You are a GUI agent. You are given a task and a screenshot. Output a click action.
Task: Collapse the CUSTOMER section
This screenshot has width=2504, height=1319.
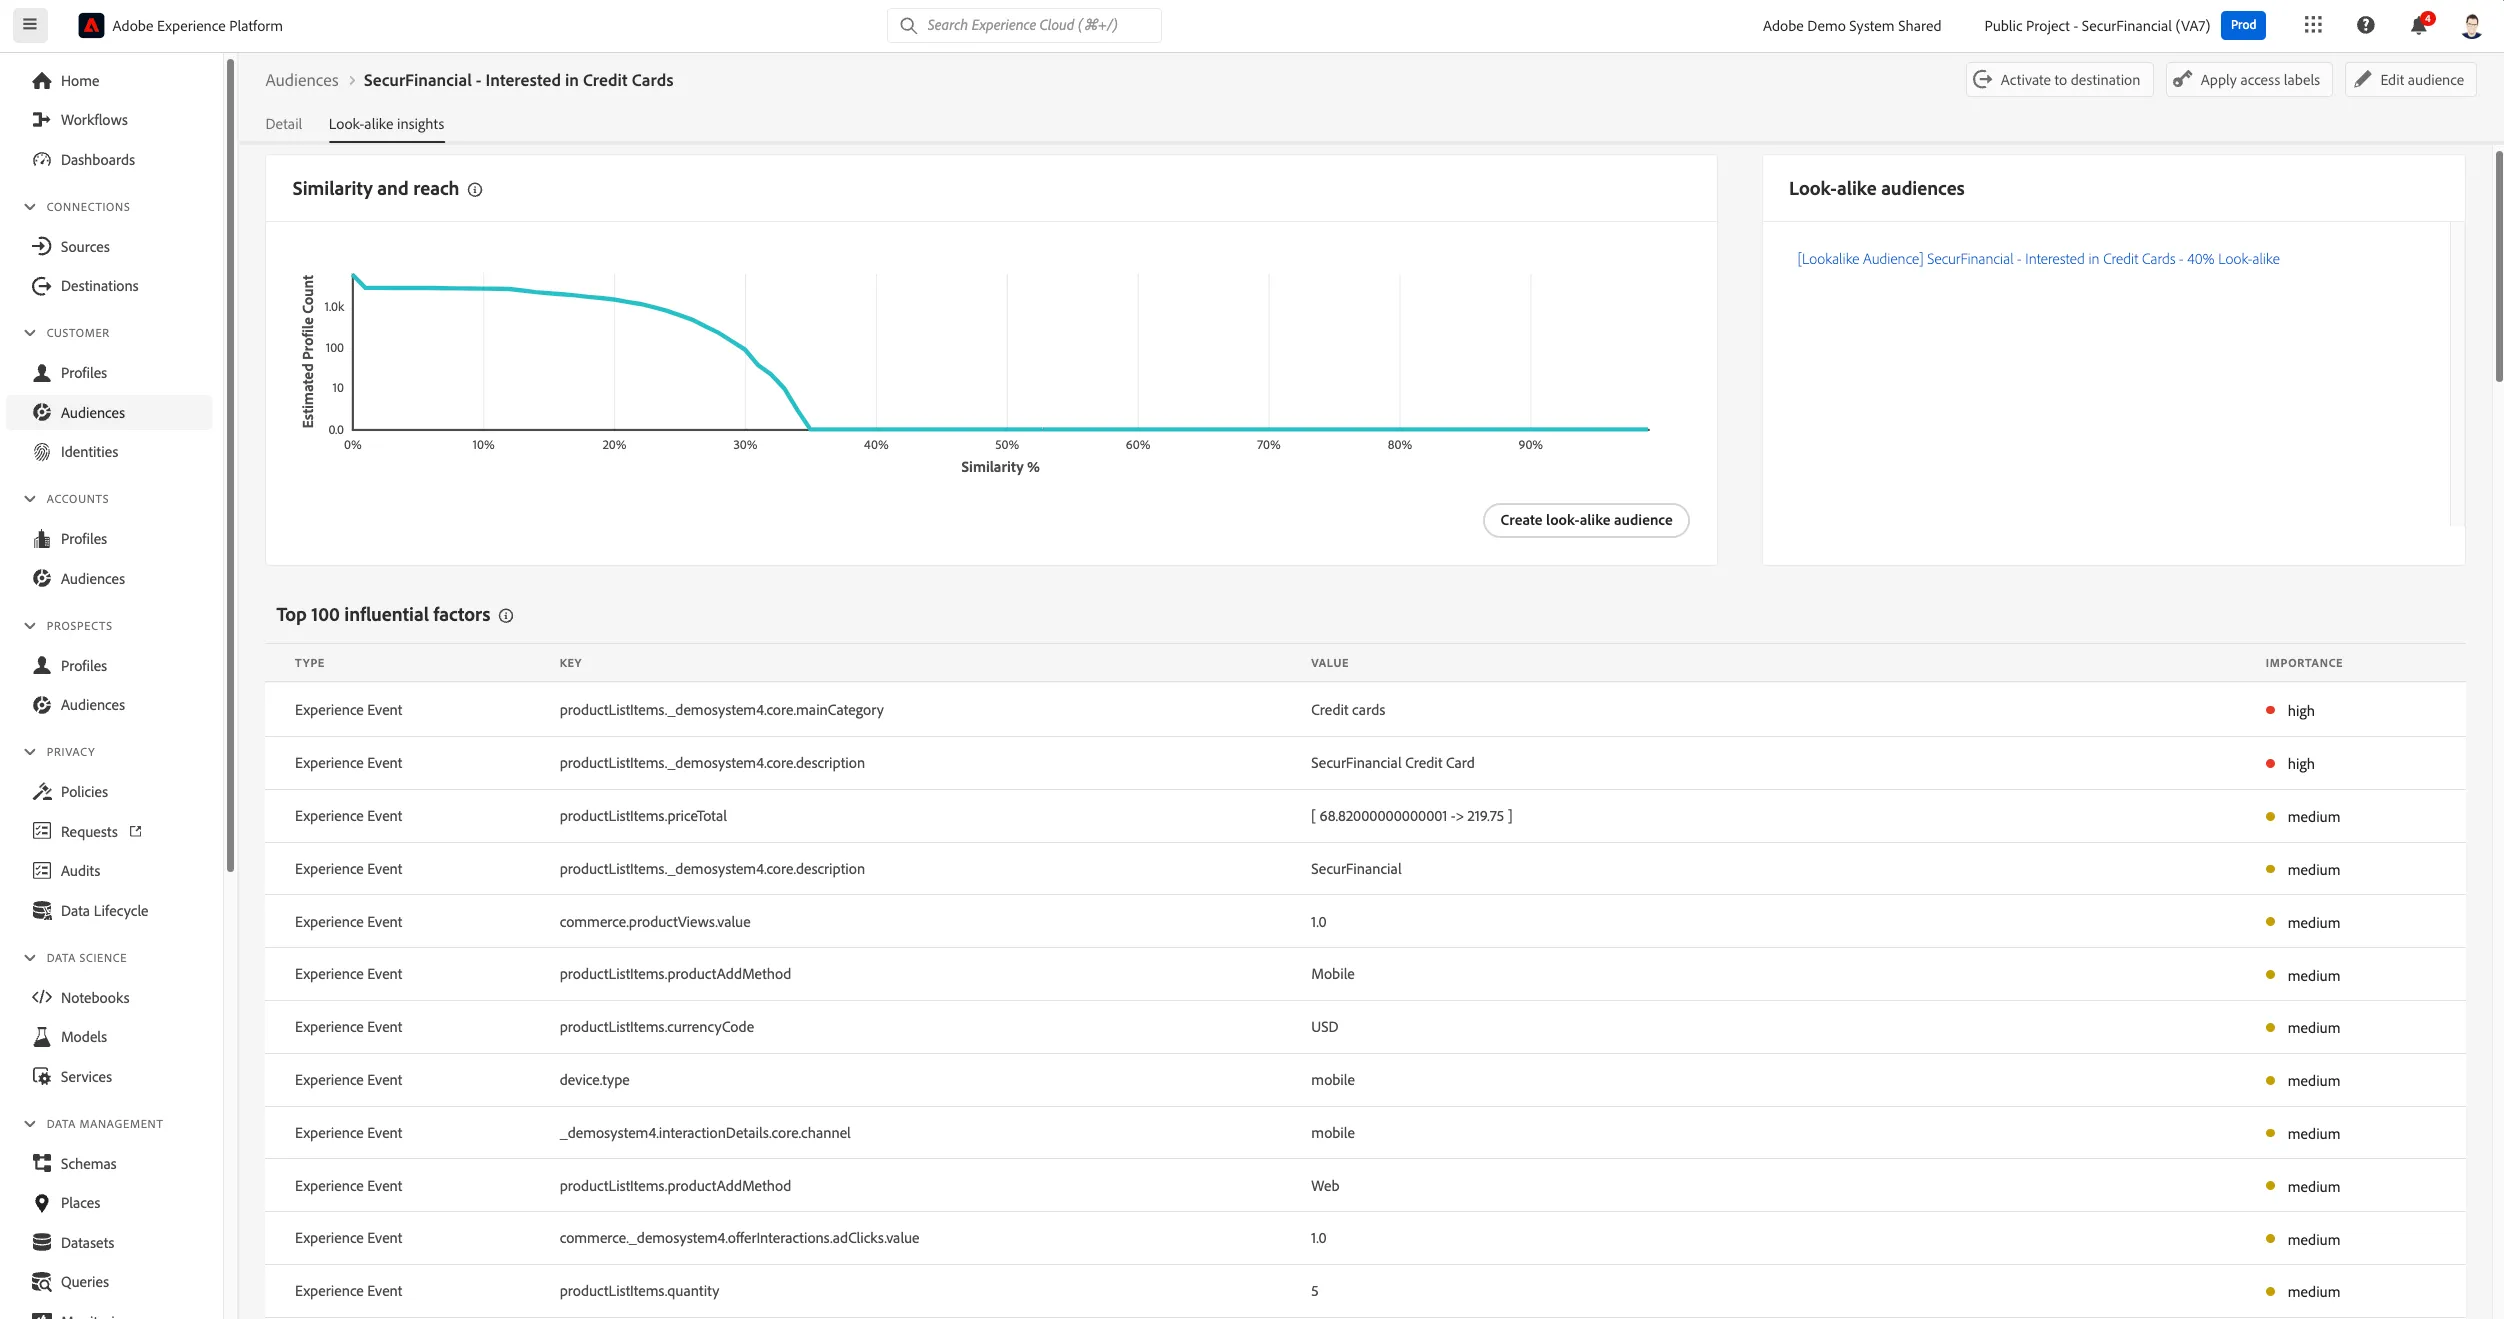[30, 333]
